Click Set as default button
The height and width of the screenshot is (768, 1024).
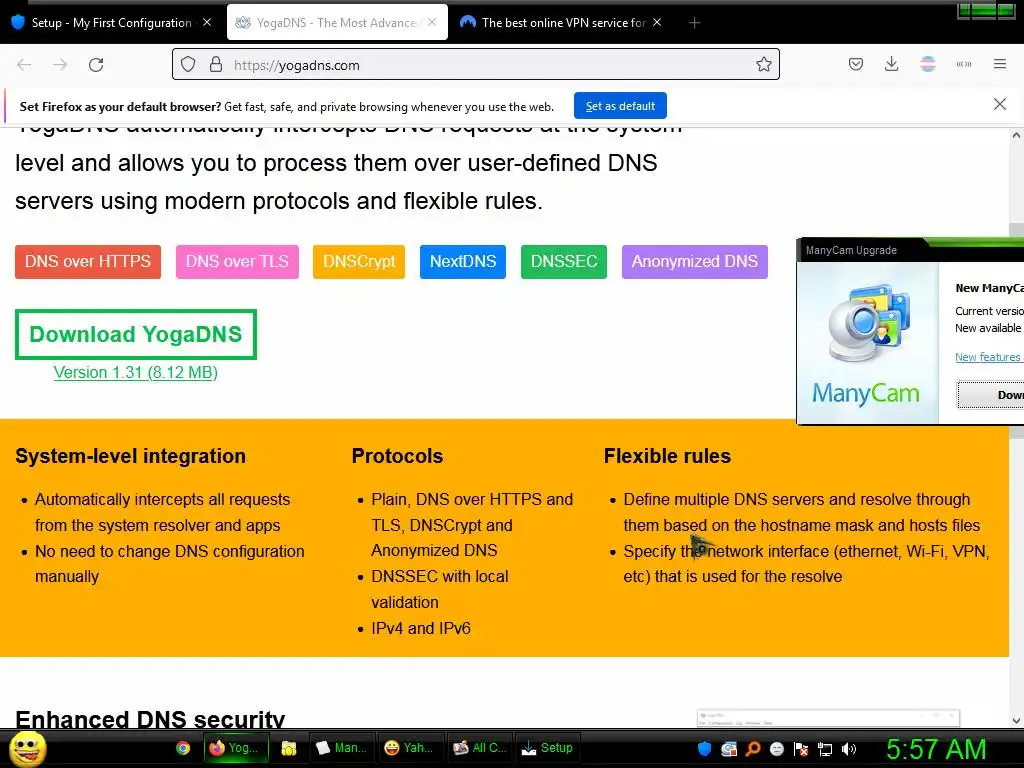click(x=620, y=106)
